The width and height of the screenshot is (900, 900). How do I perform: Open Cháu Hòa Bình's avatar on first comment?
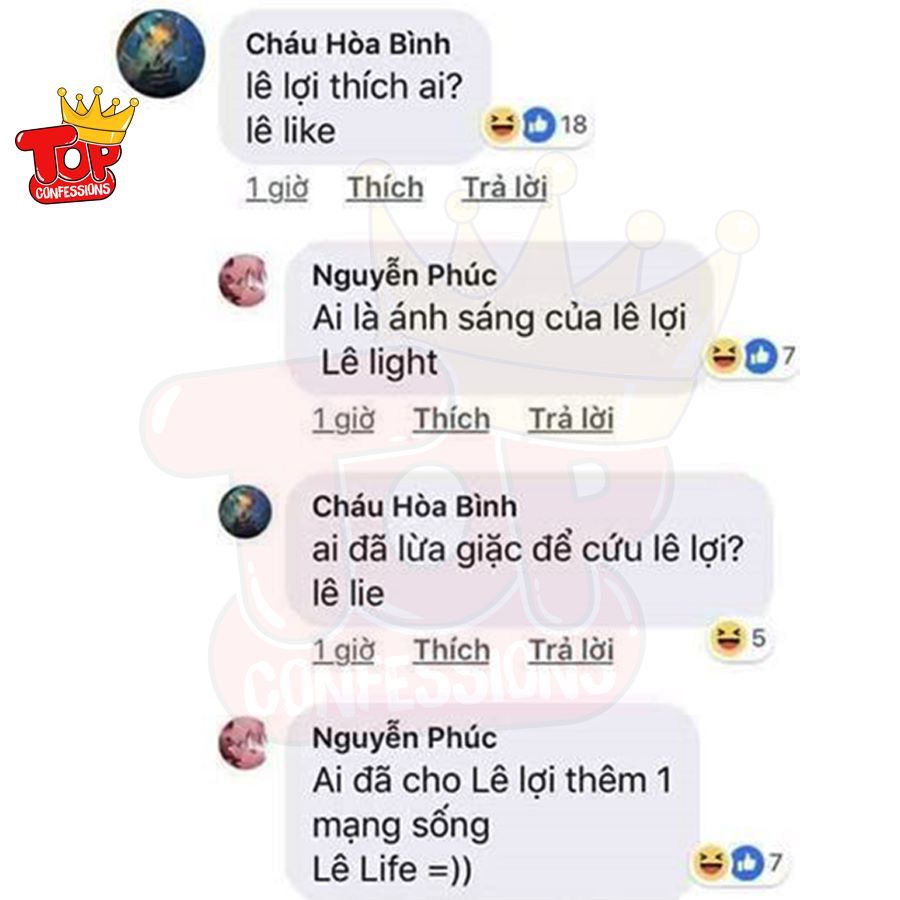point(161,53)
